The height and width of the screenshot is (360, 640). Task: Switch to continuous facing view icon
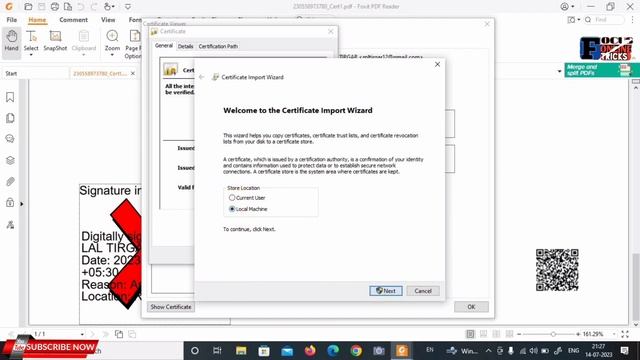coord(509,334)
